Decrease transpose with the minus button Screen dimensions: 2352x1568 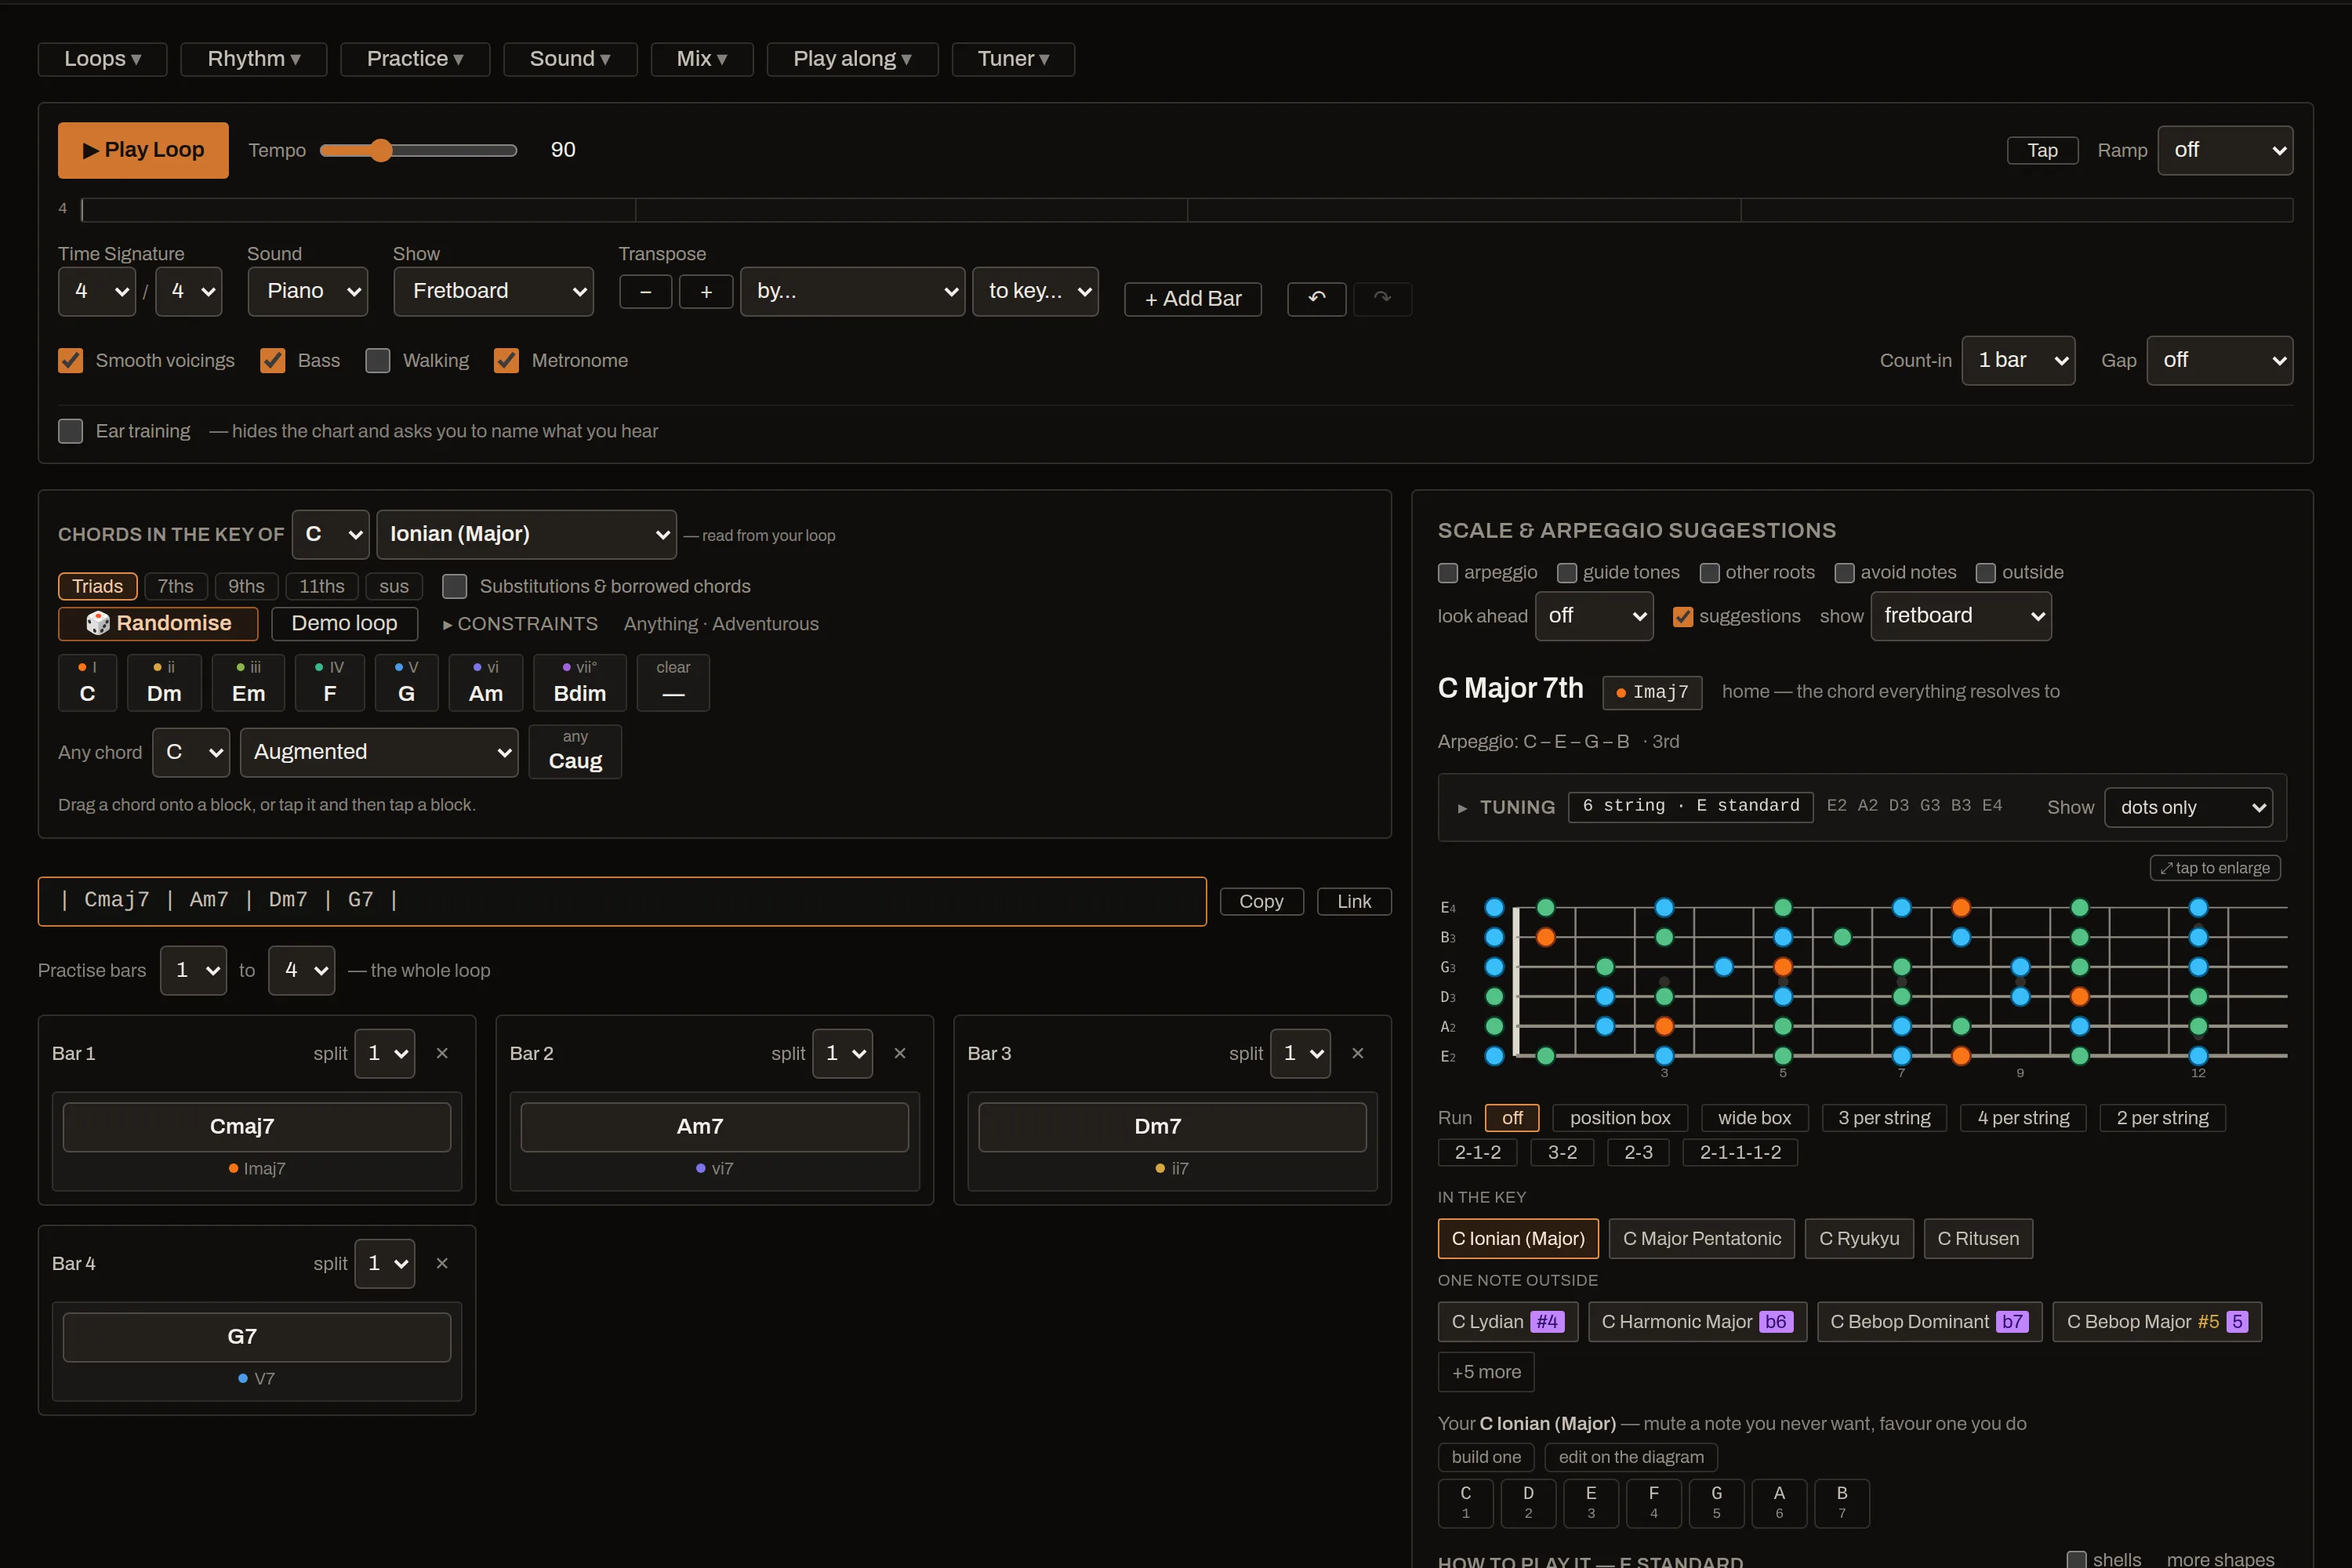coord(646,292)
